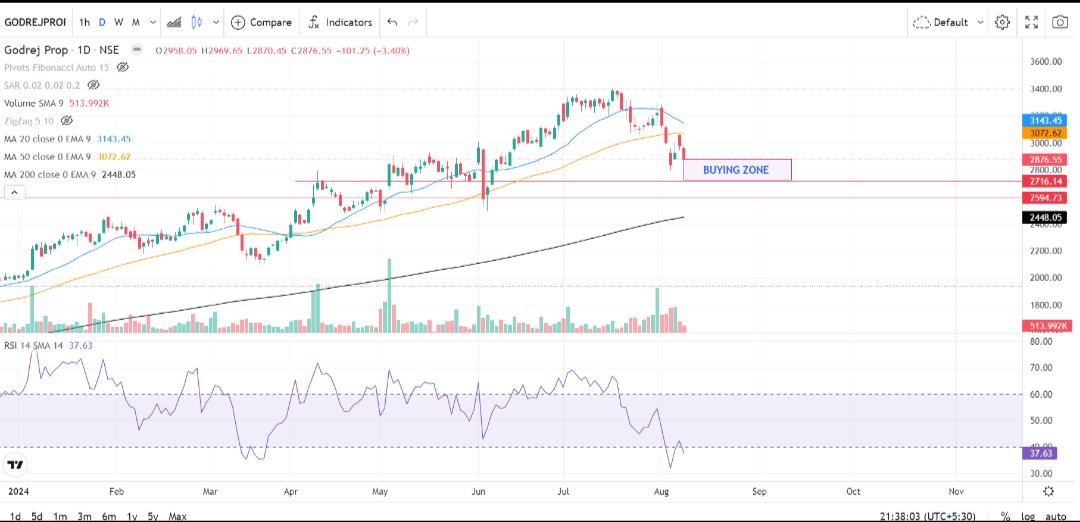Enter fullscreen mode with the arrows icon
The image size is (1080, 522).
[1031, 22]
